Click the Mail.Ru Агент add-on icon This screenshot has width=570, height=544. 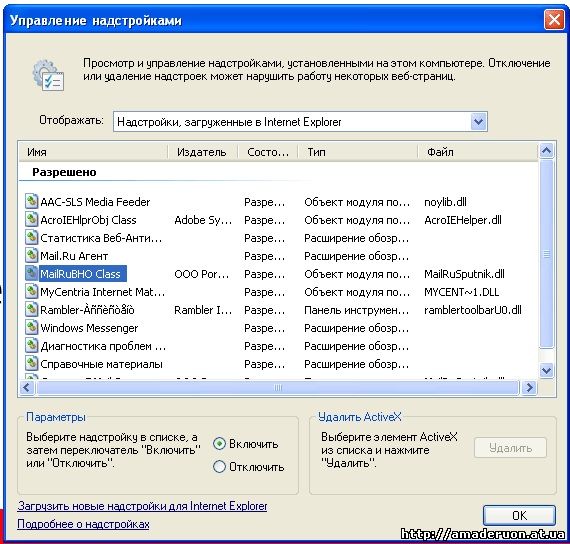pos(32,256)
